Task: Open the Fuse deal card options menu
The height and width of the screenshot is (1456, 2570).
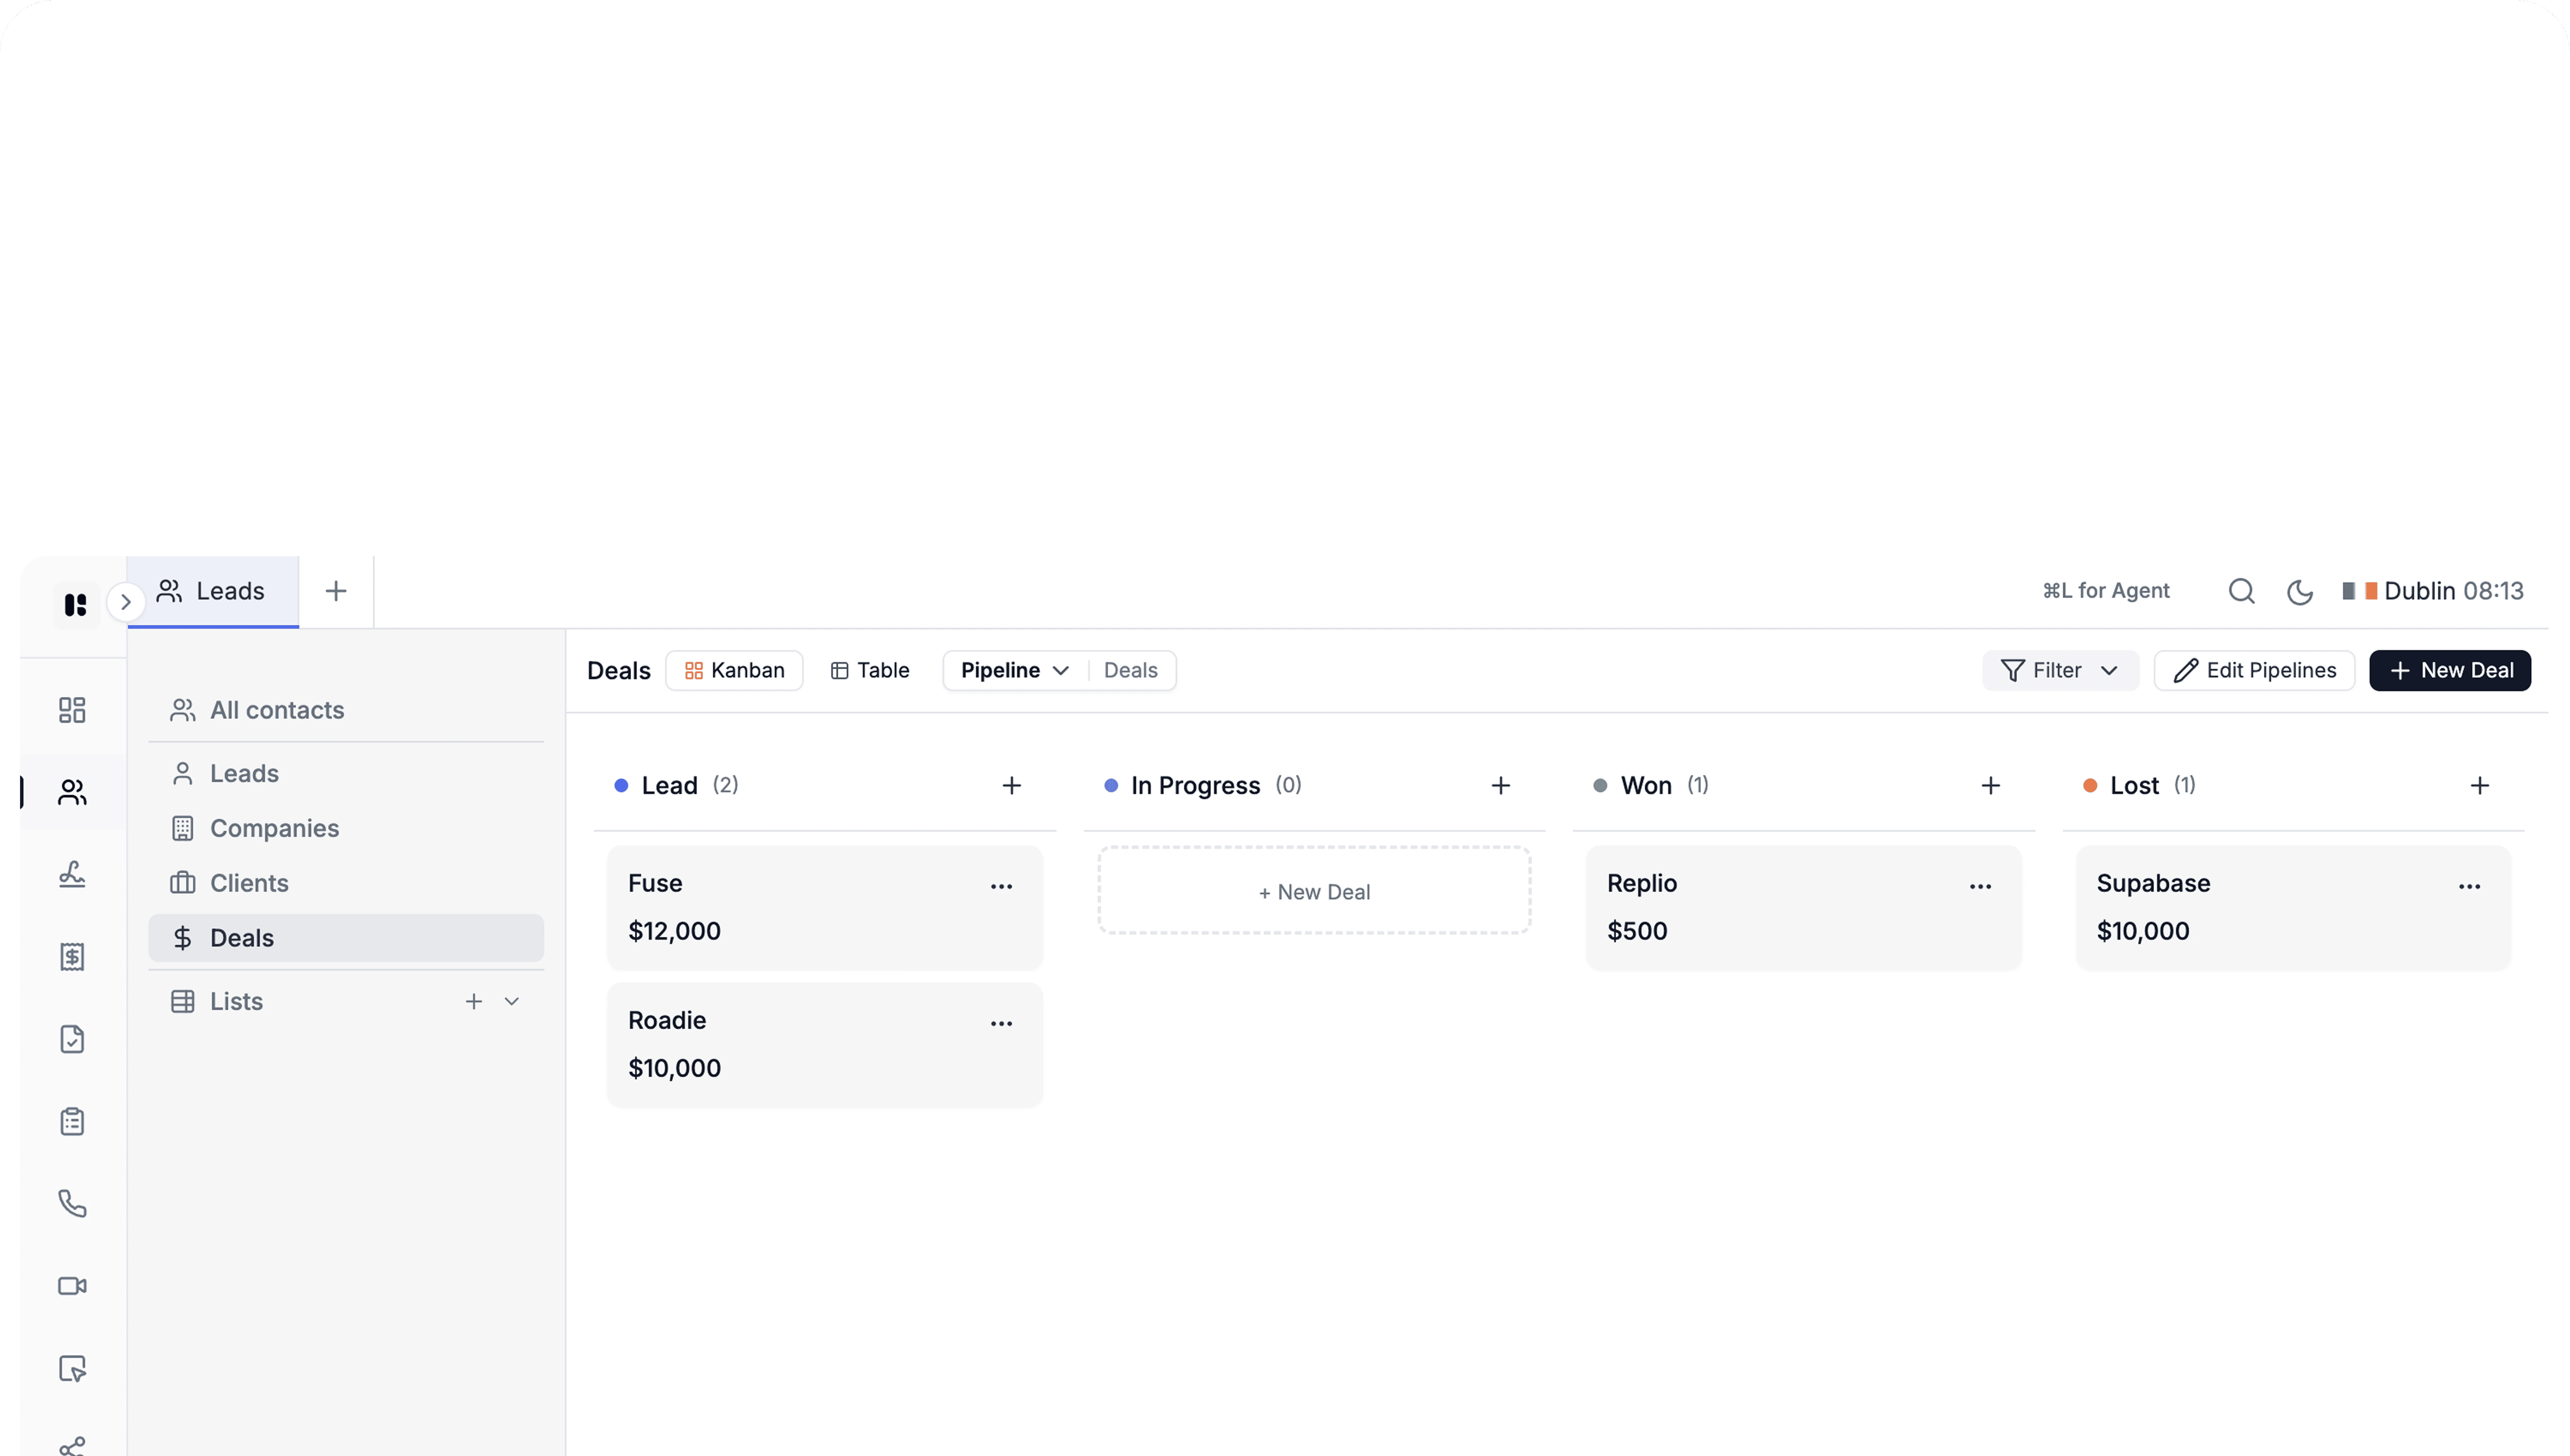Action: pos(1001,886)
